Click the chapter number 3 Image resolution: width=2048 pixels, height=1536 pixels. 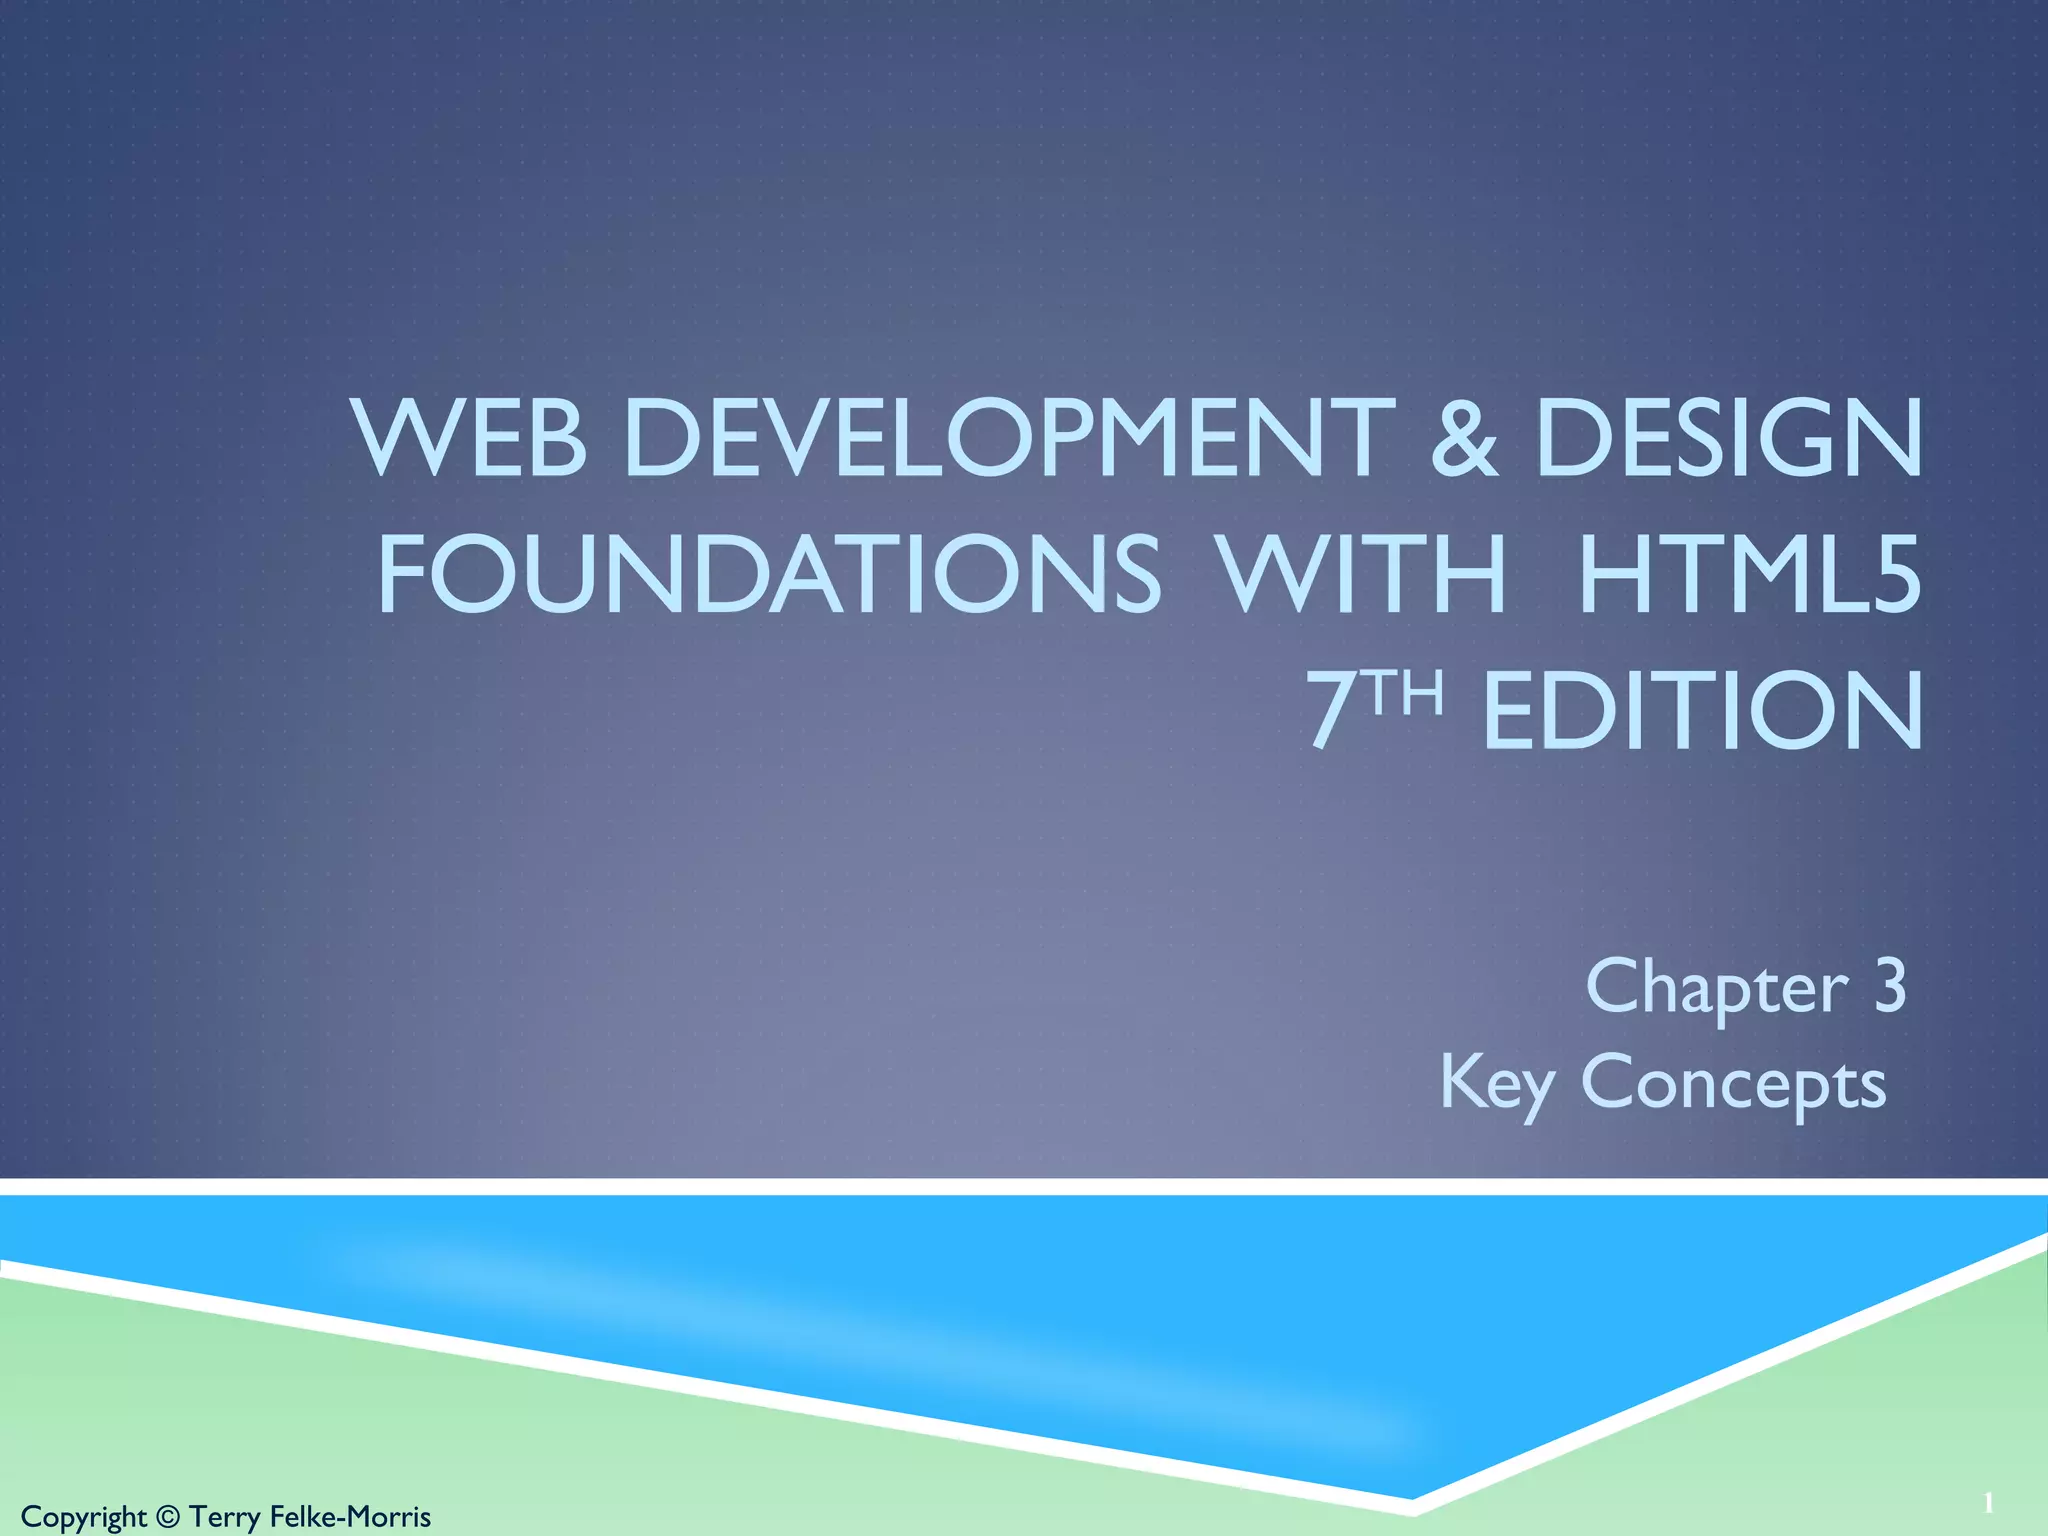point(1889,985)
